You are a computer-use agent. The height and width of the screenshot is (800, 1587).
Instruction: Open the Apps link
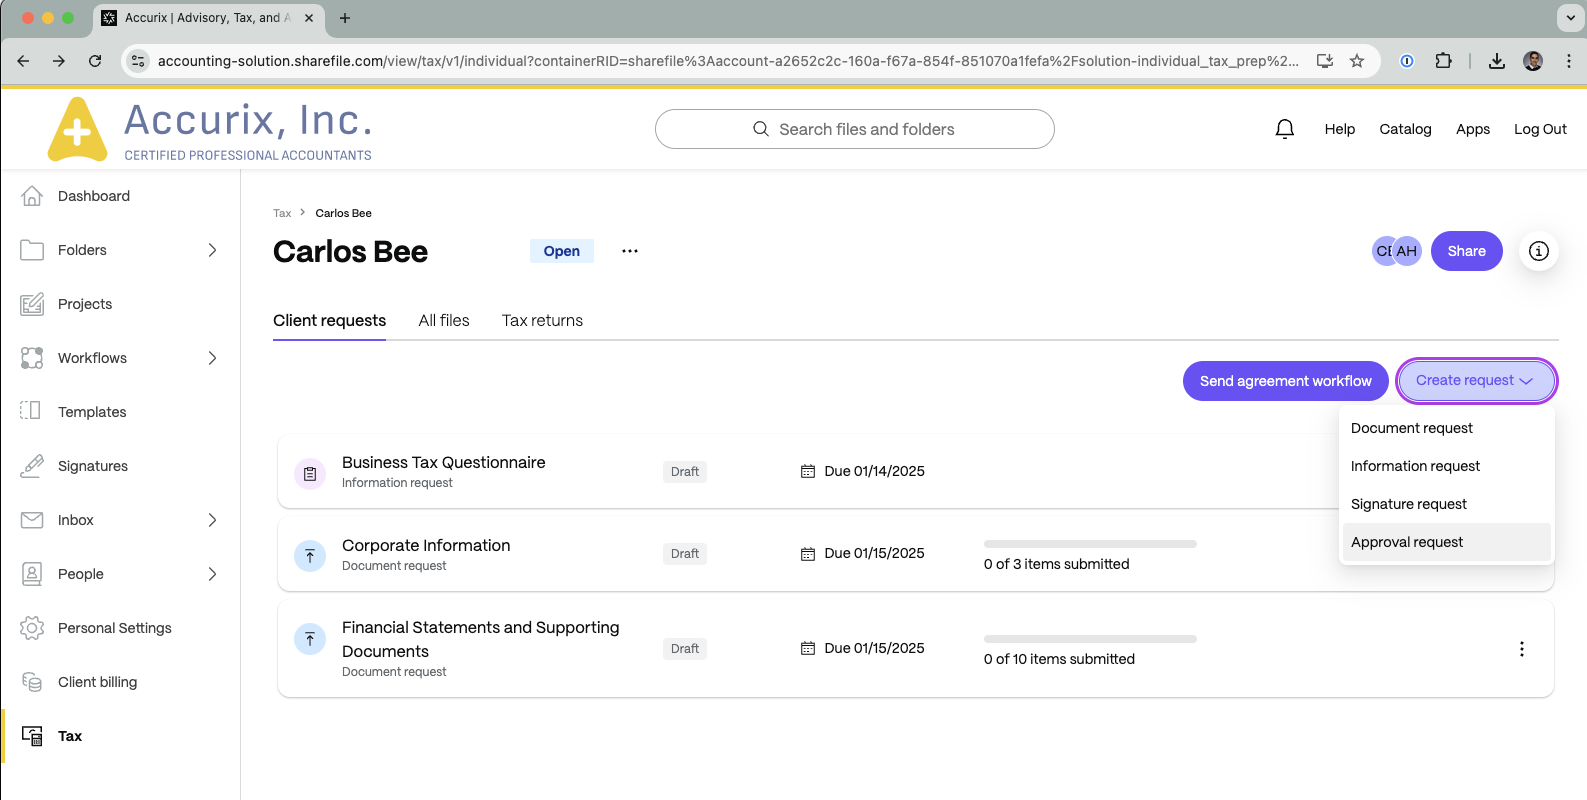[1472, 129]
